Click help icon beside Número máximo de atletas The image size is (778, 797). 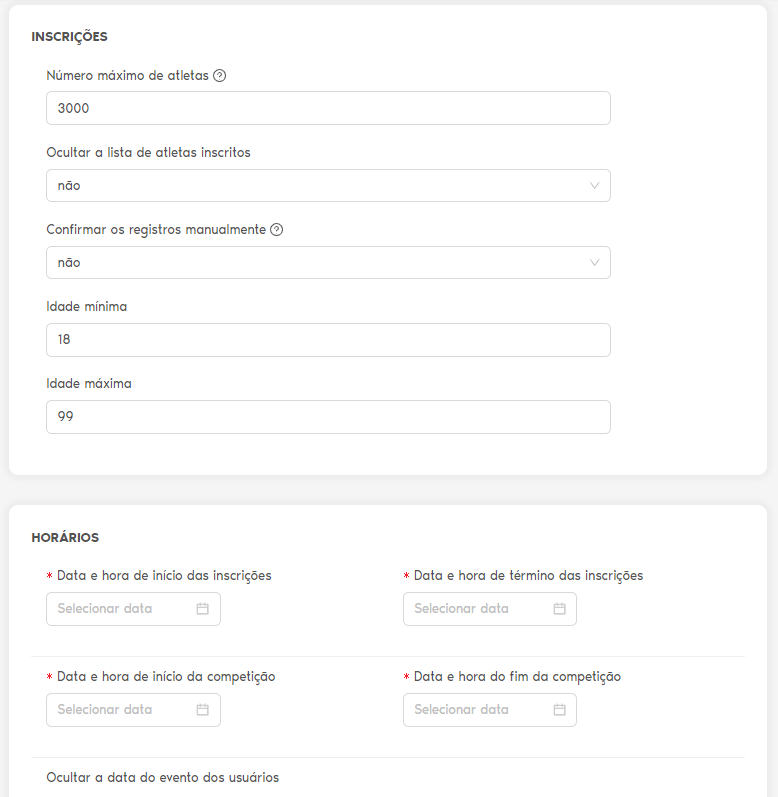click(220, 76)
